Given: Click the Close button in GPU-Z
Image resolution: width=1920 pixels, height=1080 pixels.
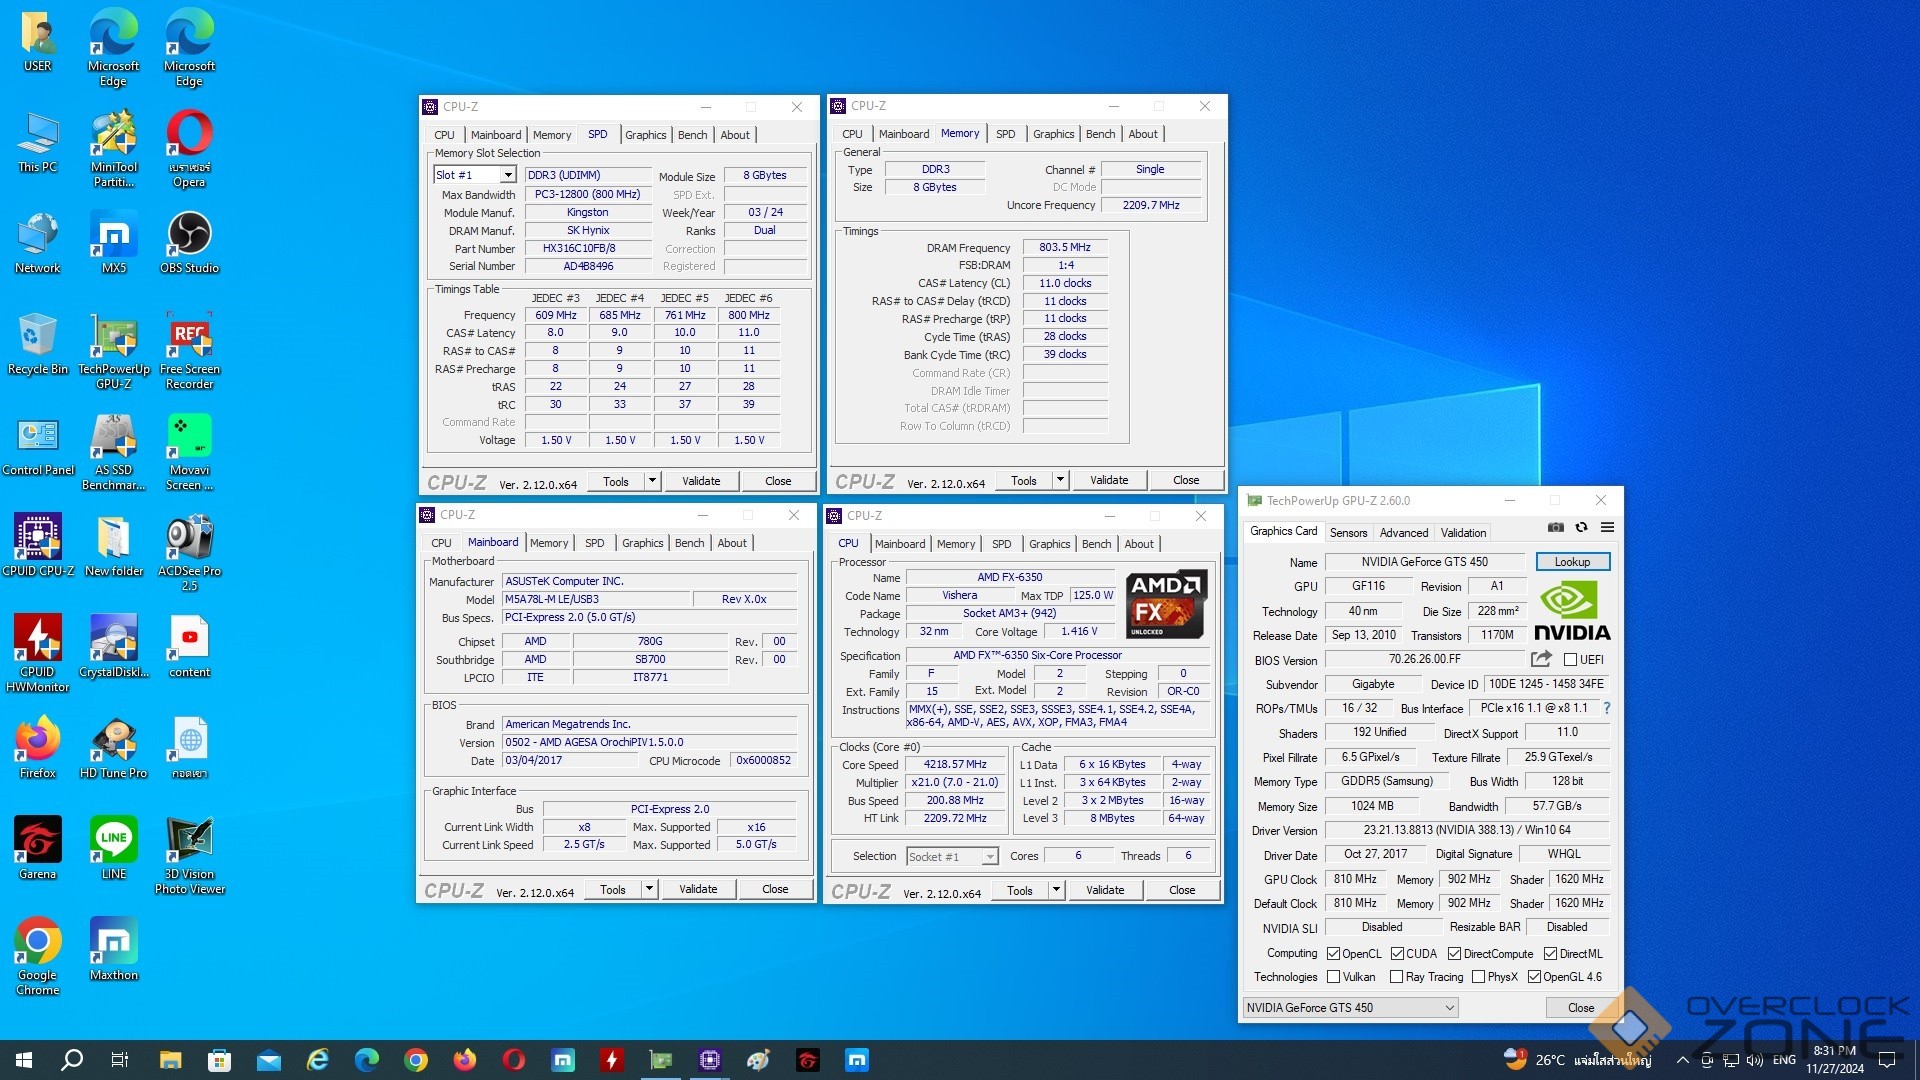Looking at the screenshot, I should click(x=1581, y=1008).
